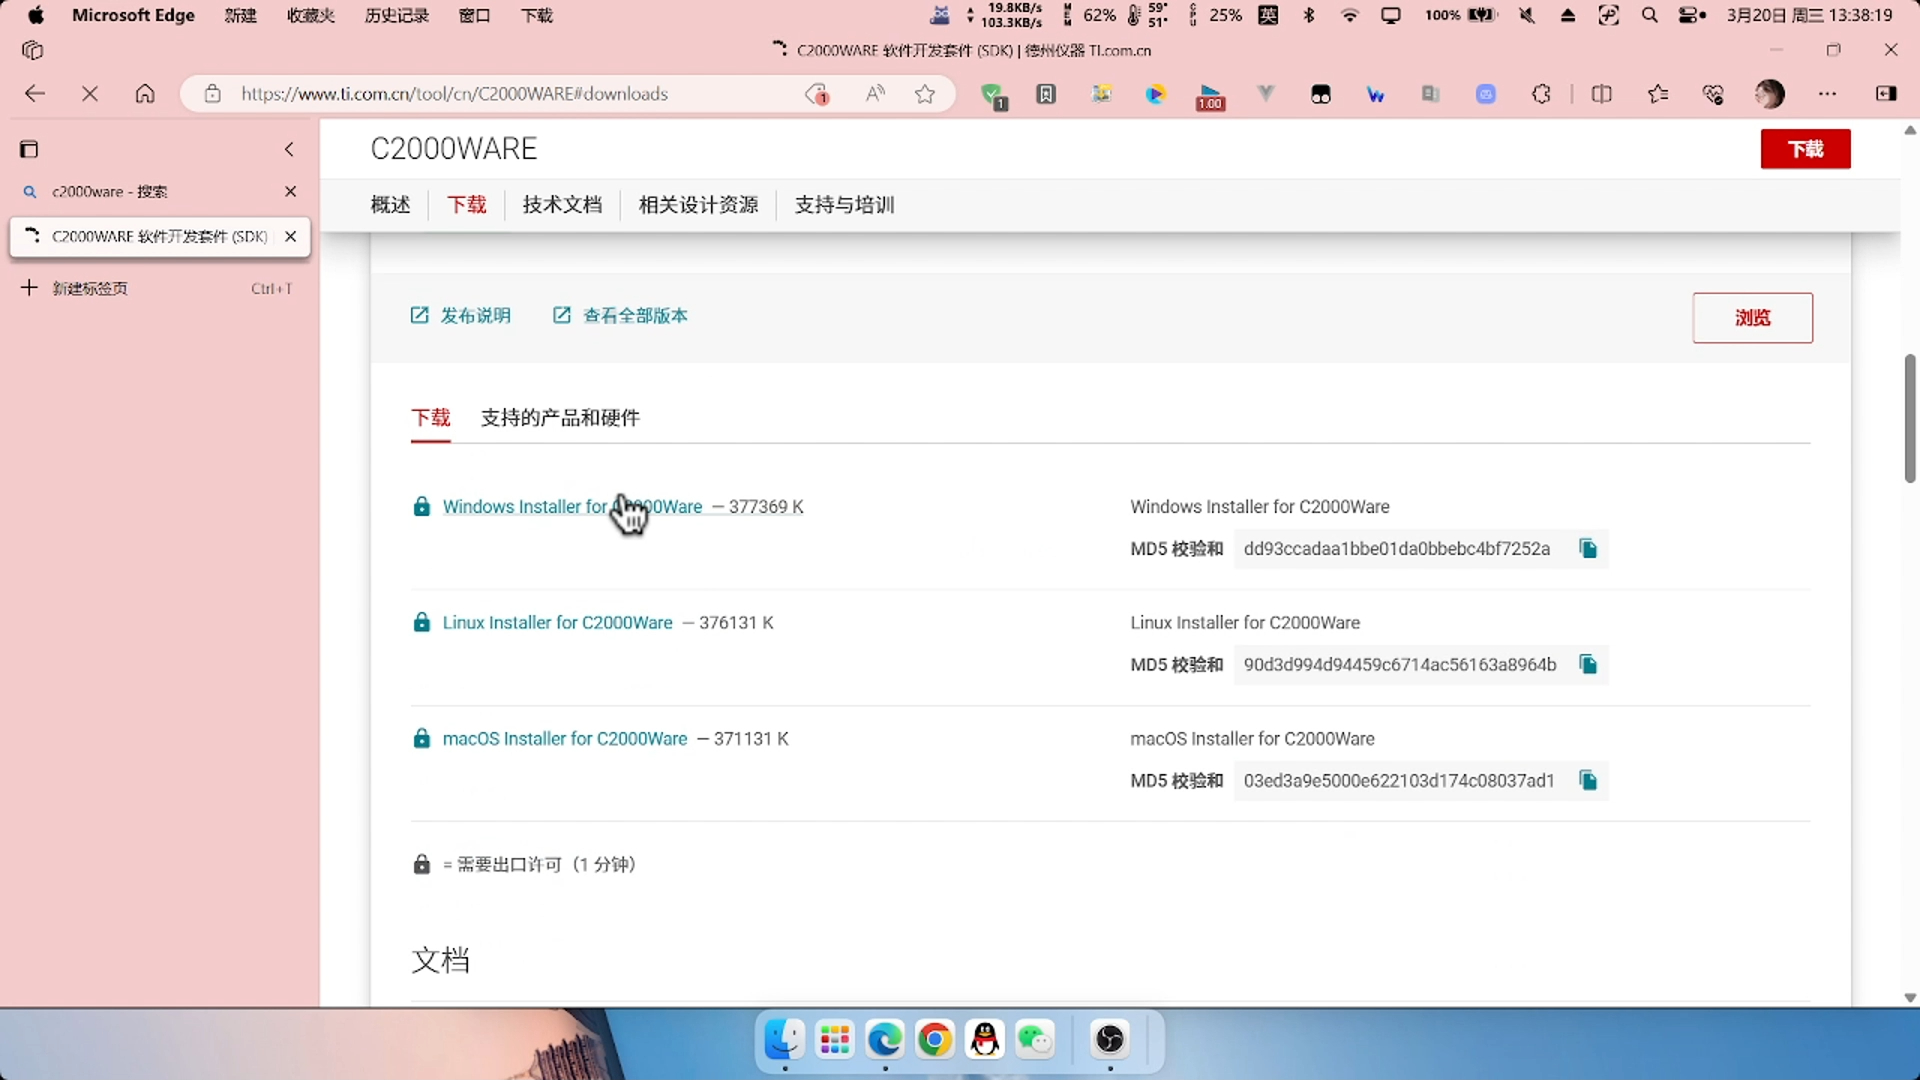This screenshot has height=1080, width=1920.
Task: Add page to favorites star icon
Action: click(925, 94)
